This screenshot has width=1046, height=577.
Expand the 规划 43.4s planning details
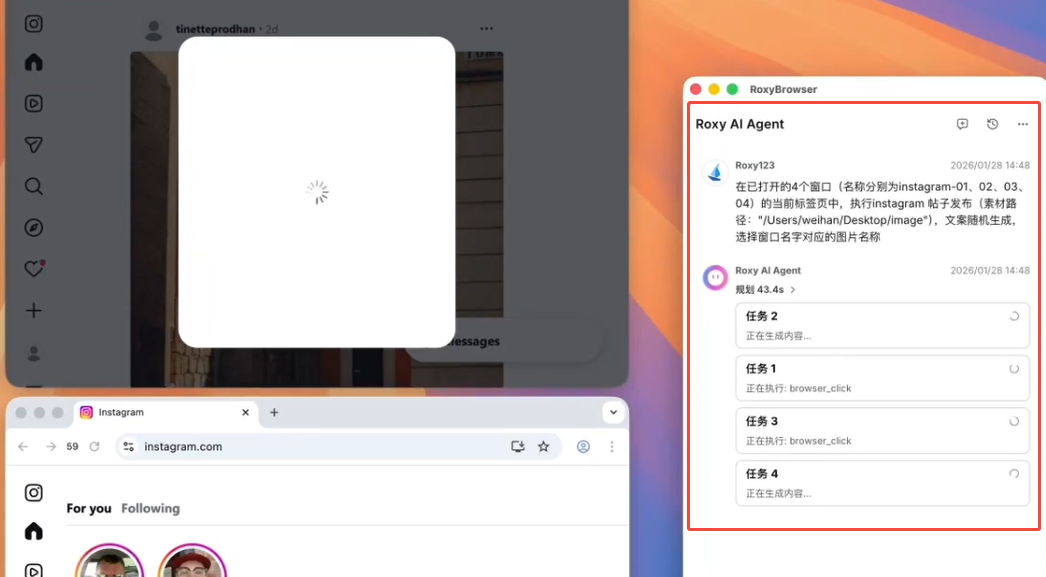pos(766,290)
